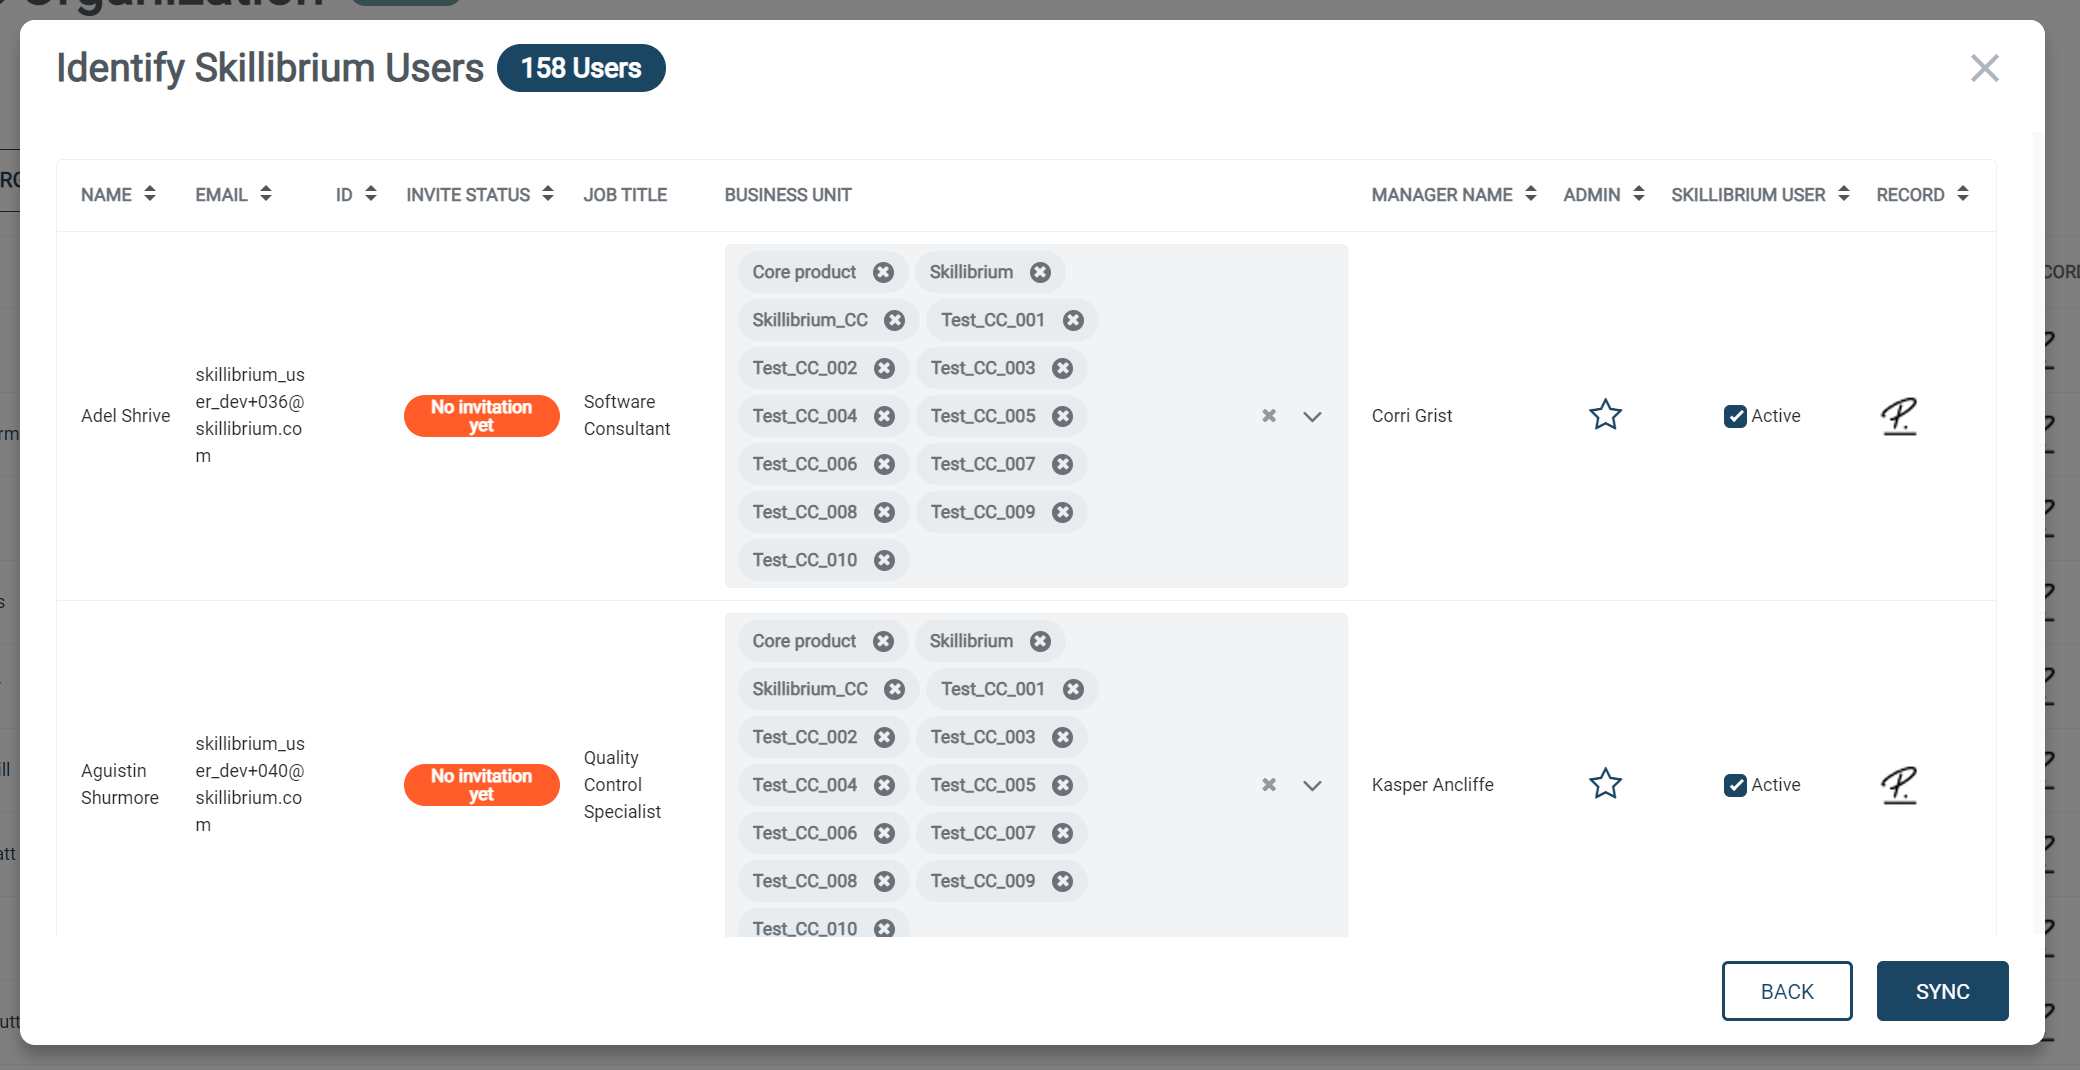Expand business unit dropdown for Adel Shrive

click(1312, 416)
